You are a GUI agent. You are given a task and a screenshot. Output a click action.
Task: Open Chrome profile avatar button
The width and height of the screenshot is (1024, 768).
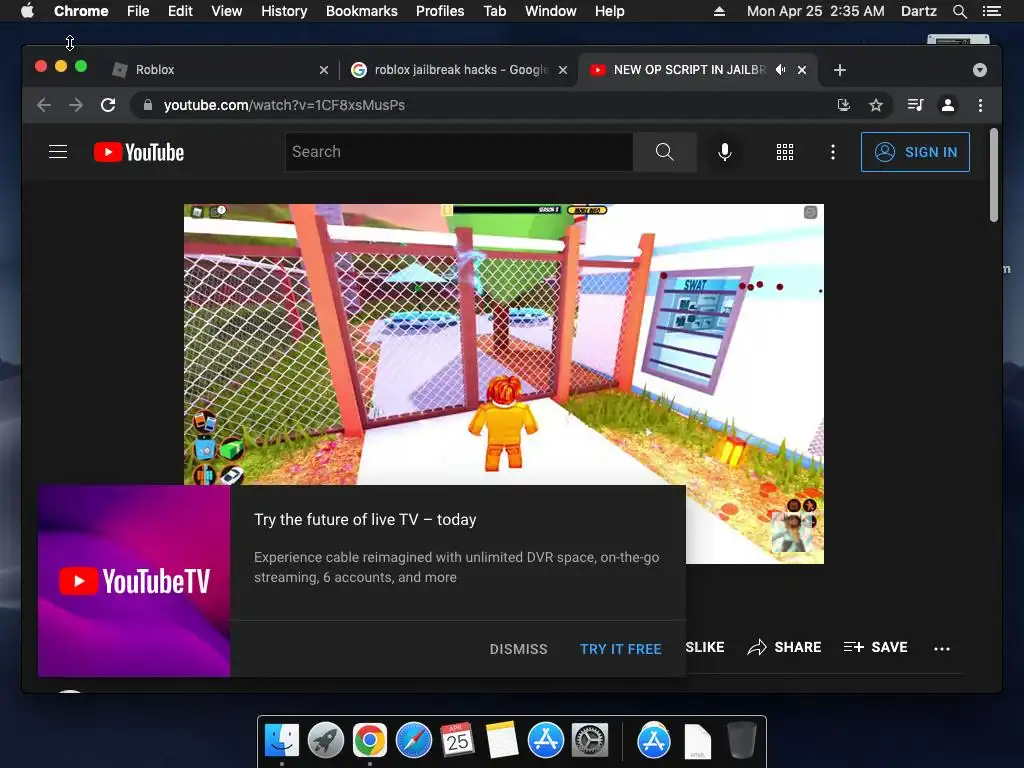pos(948,105)
